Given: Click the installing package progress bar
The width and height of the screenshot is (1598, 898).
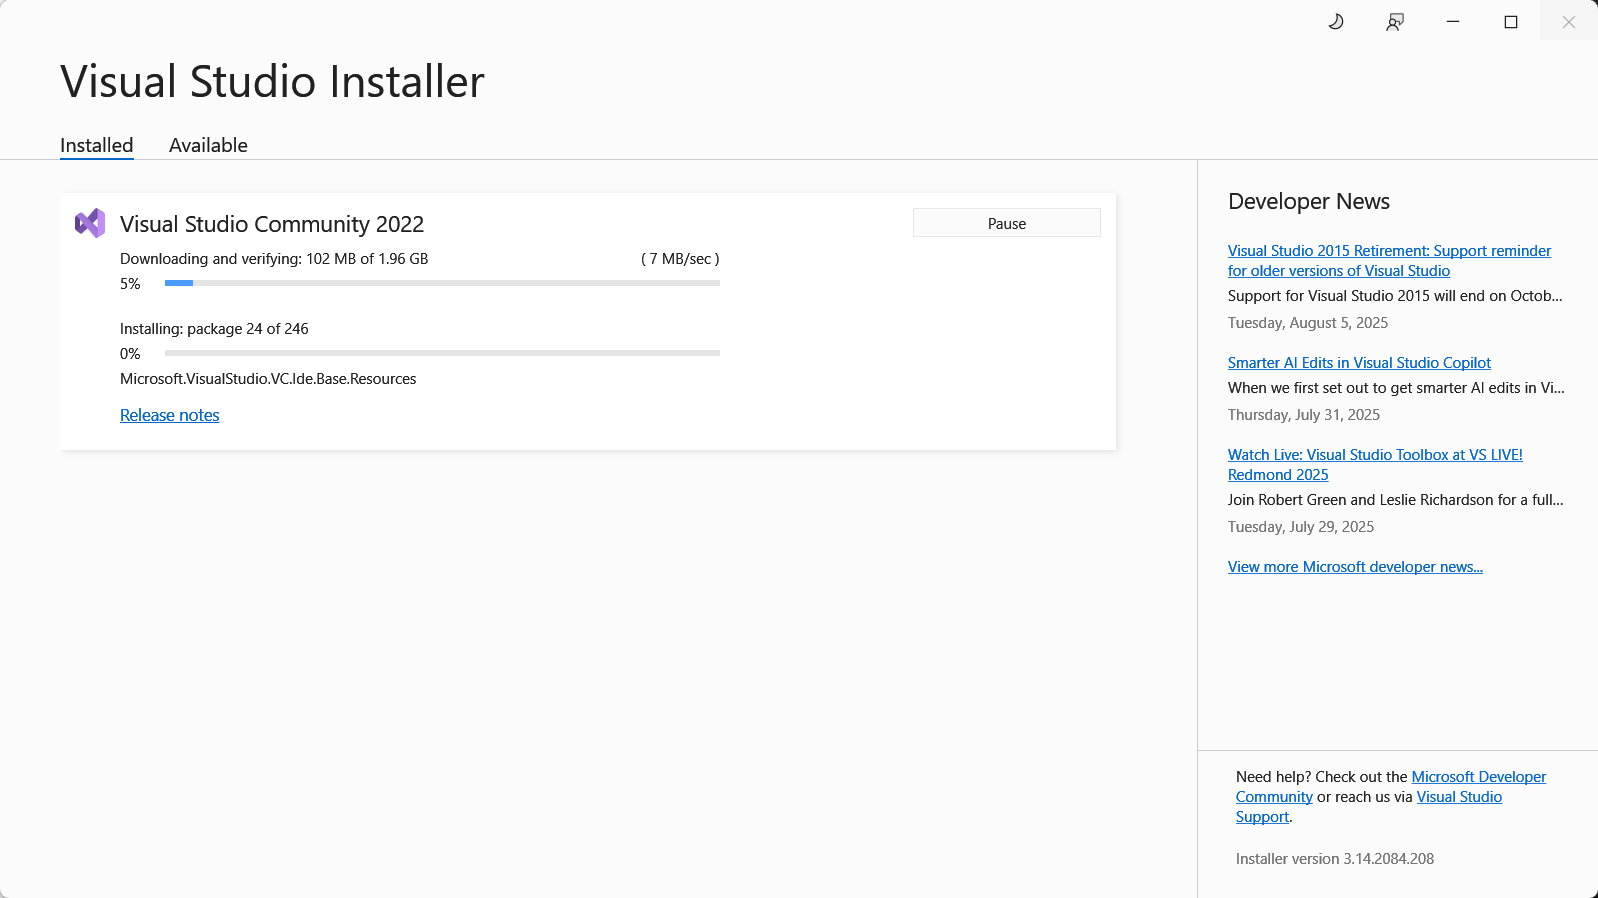Looking at the screenshot, I should tap(442, 353).
